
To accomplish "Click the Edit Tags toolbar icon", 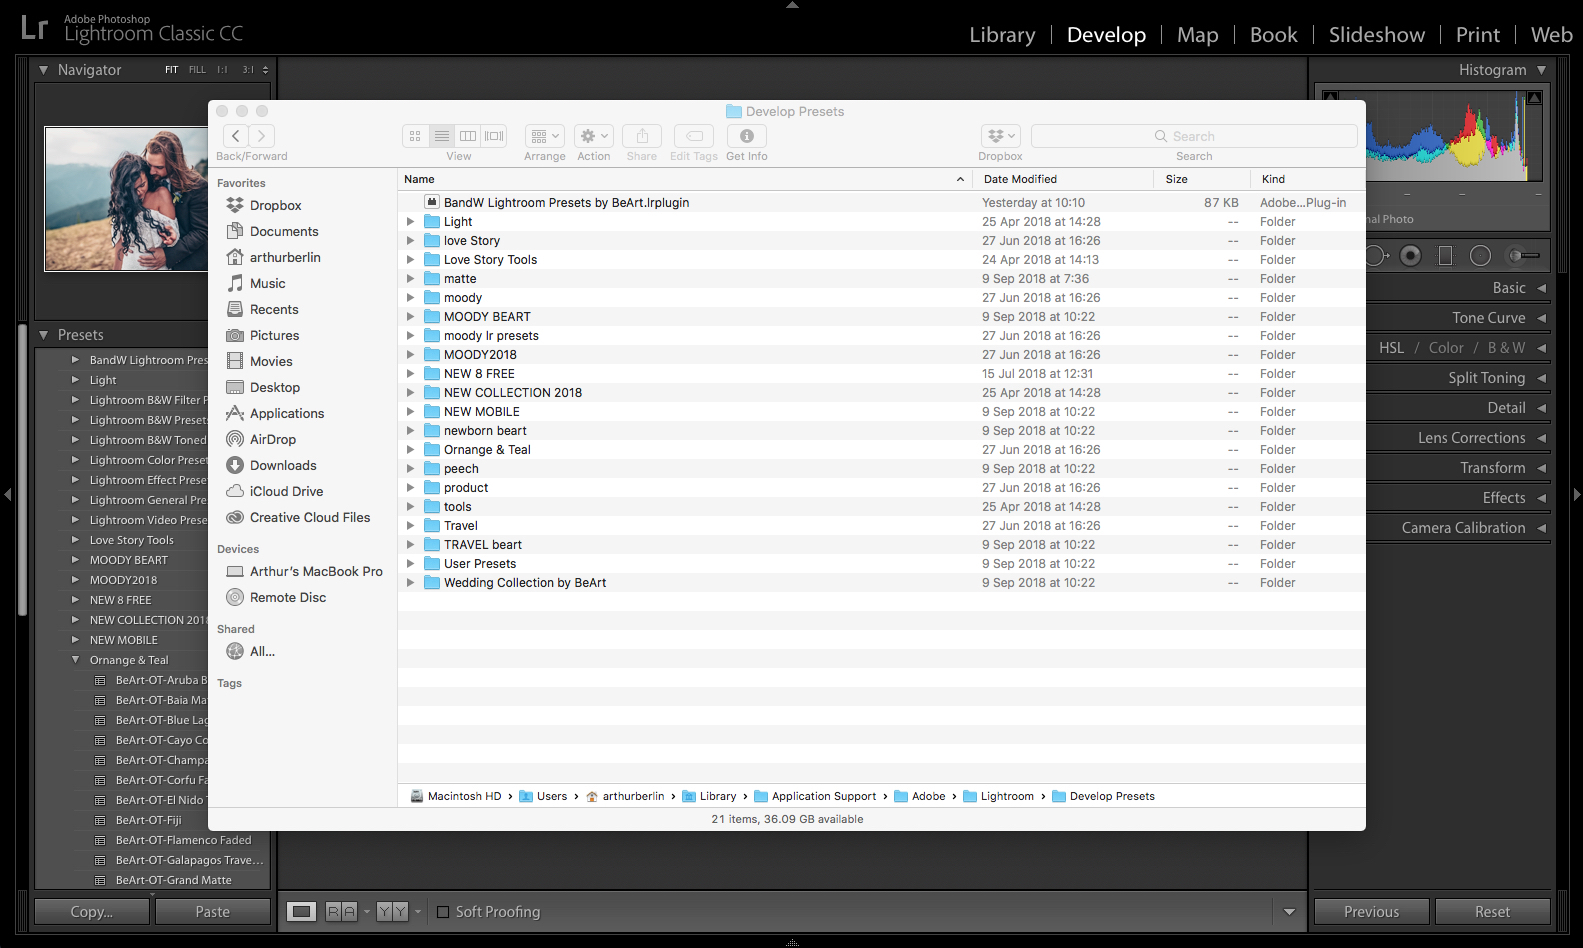I will point(694,136).
